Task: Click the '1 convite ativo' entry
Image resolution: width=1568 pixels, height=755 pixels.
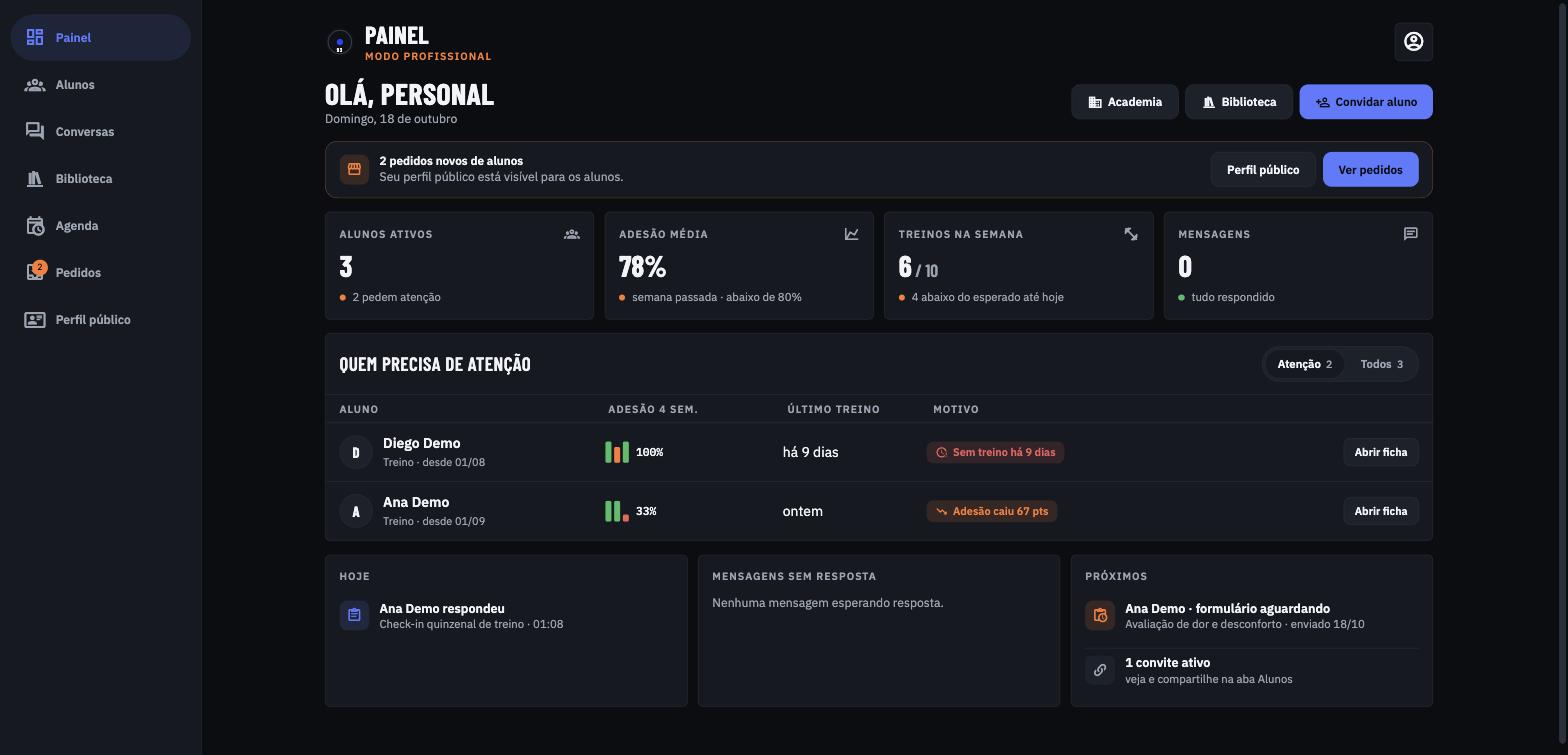Action: (1252, 670)
